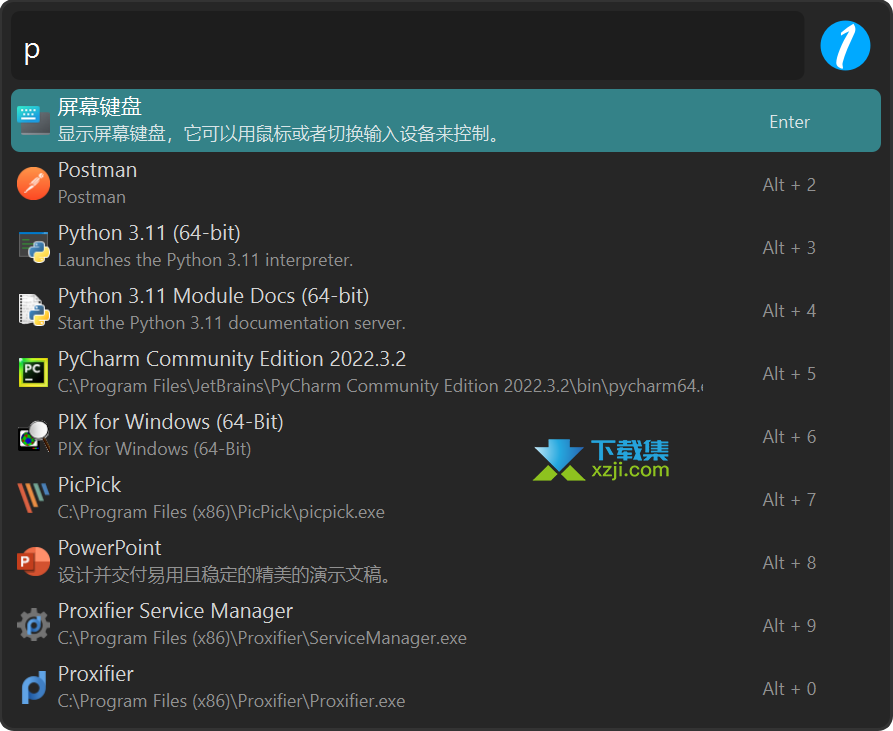Click PowerPoint description '设计并交付易用且稳定的精美的演示文稿。'

pyautogui.click(x=225, y=575)
